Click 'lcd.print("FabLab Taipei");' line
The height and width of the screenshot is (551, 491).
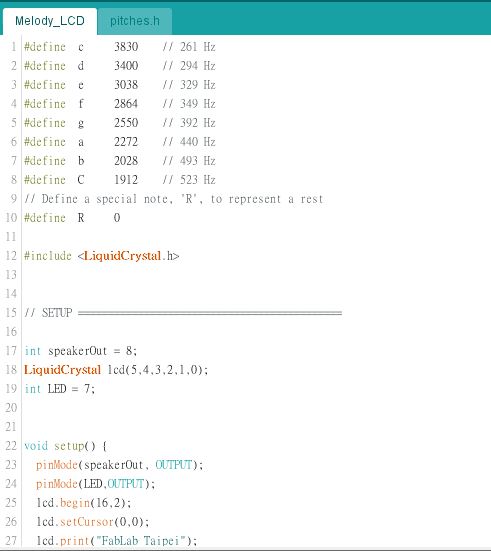(x=117, y=540)
